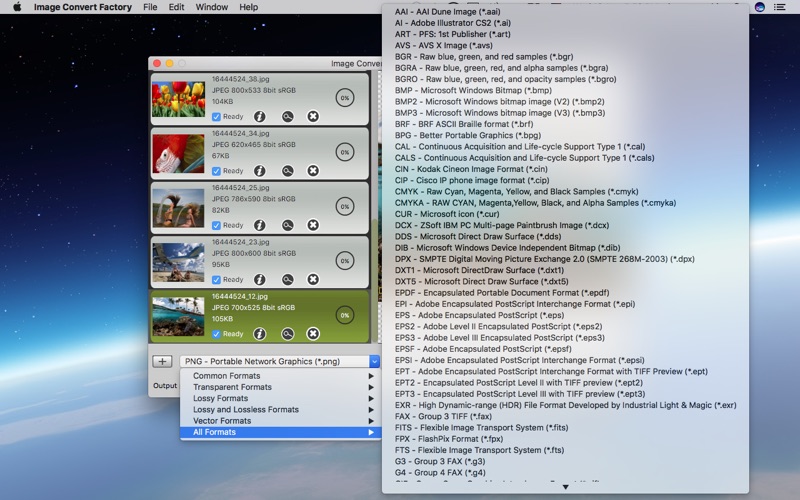Remove 16444524_38.jpg with its X icon
Screen dimensions: 800x500
pos(313,117)
